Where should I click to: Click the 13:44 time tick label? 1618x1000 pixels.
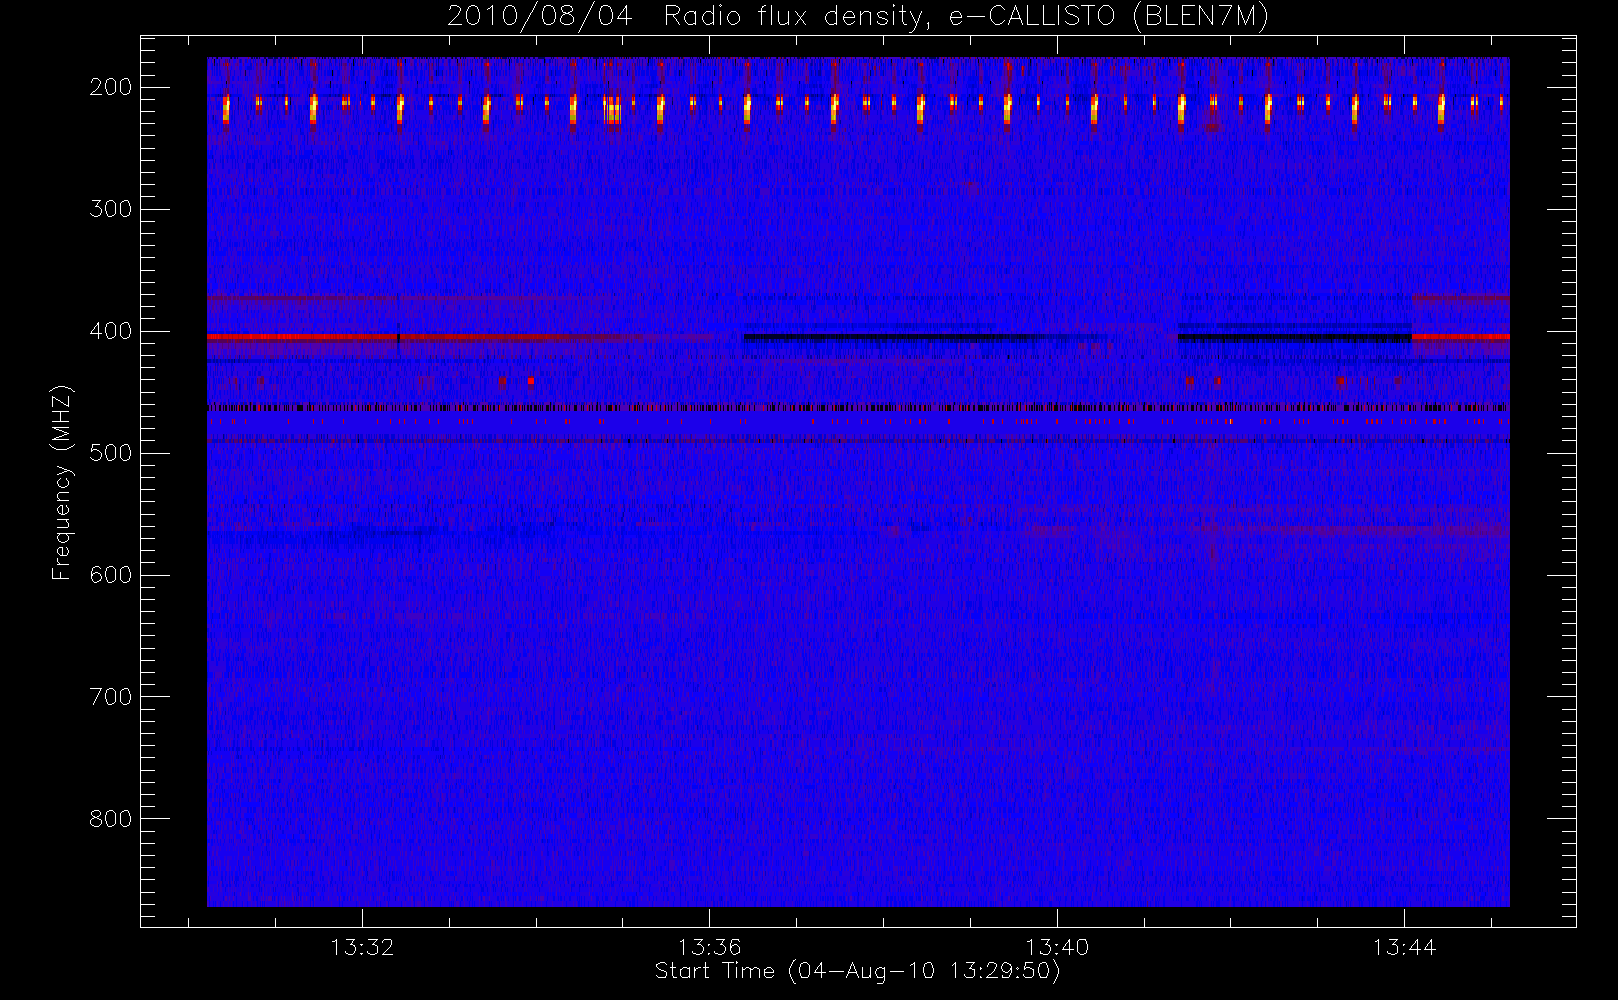(x=1404, y=947)
